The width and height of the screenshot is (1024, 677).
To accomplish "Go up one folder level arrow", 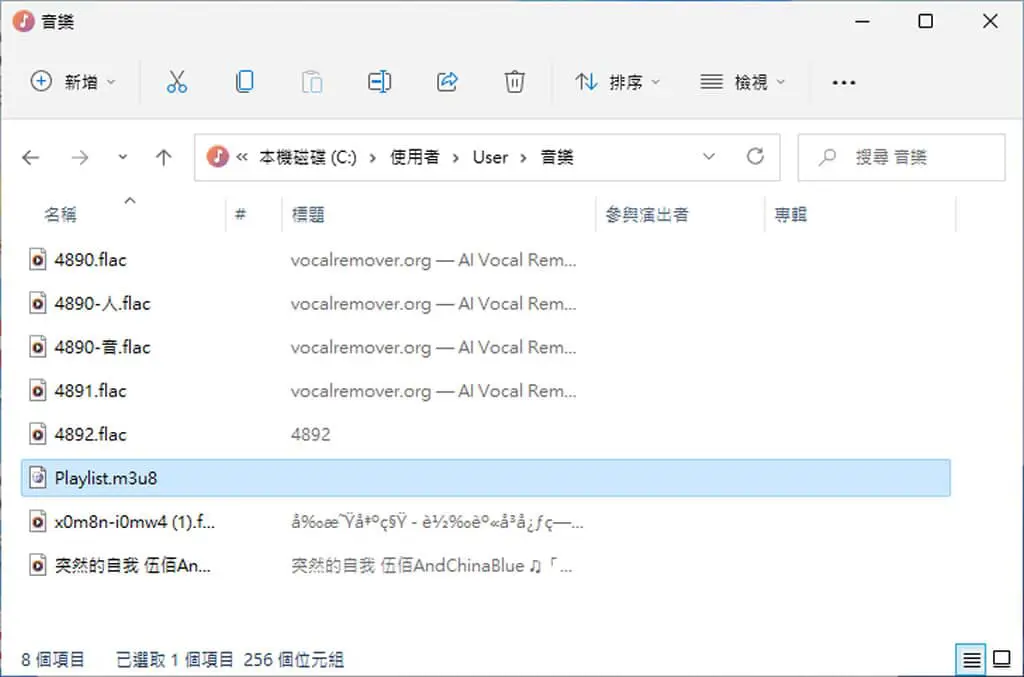I will coord(164,157).
